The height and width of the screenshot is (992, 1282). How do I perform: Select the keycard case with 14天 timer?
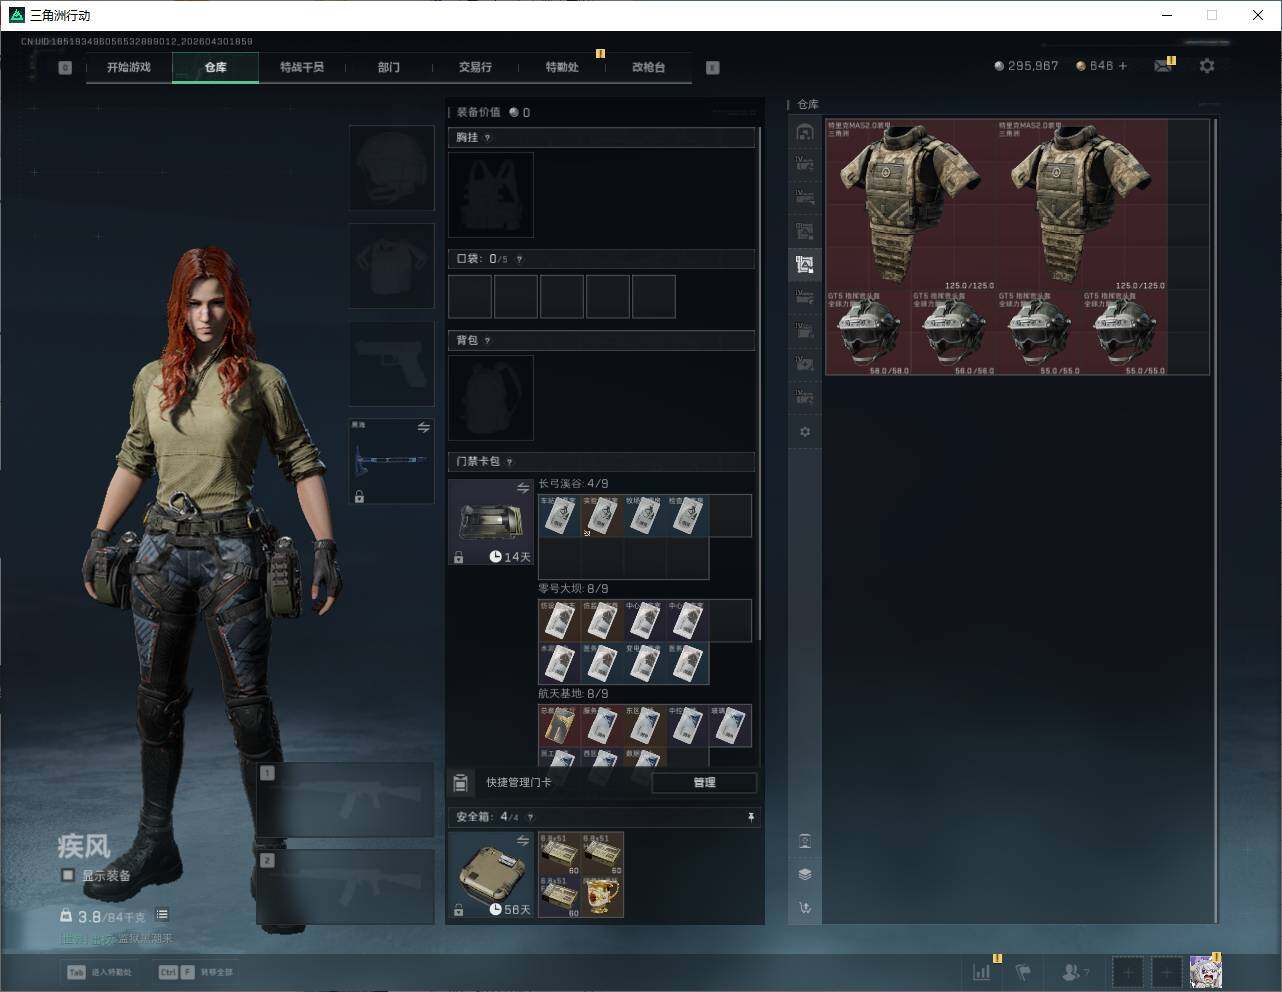491,522
